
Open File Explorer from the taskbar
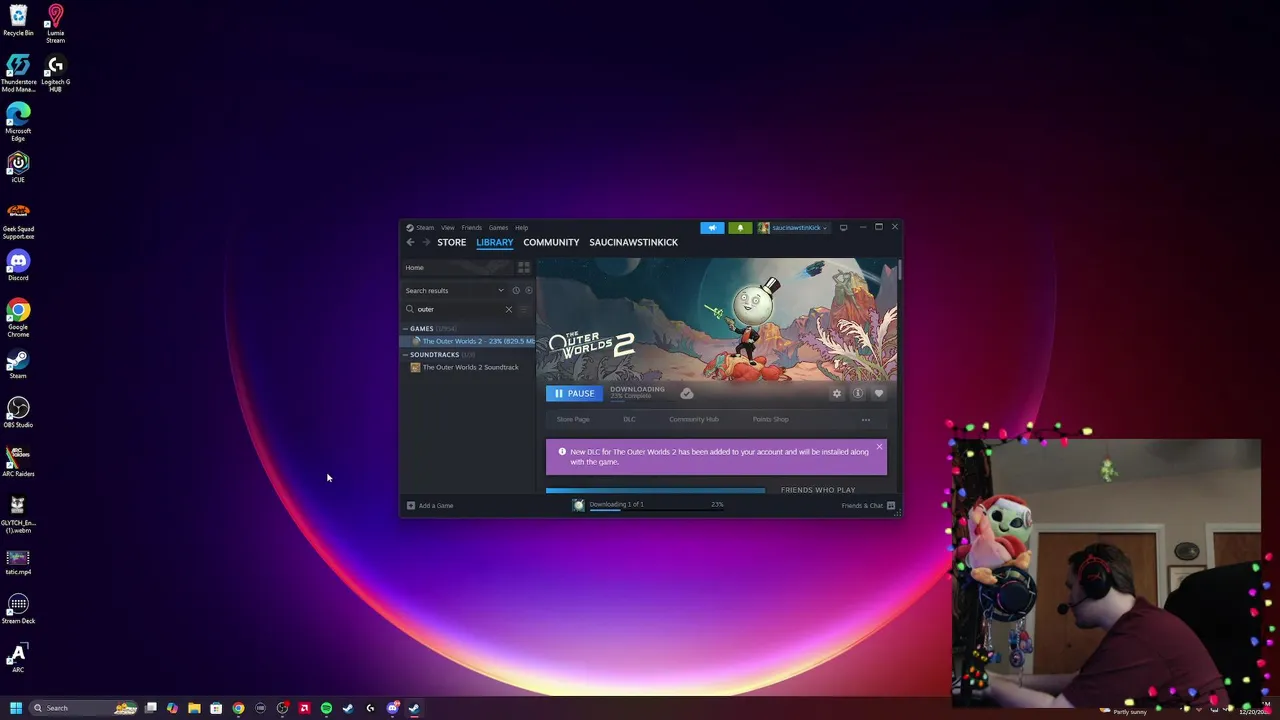[194, 708]
